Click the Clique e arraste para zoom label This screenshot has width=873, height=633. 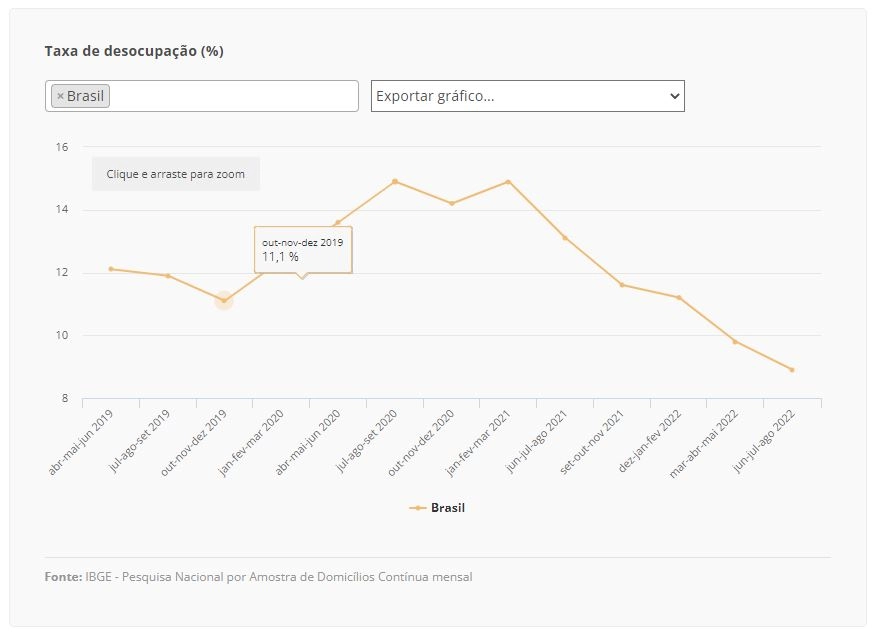coord(175,174)
